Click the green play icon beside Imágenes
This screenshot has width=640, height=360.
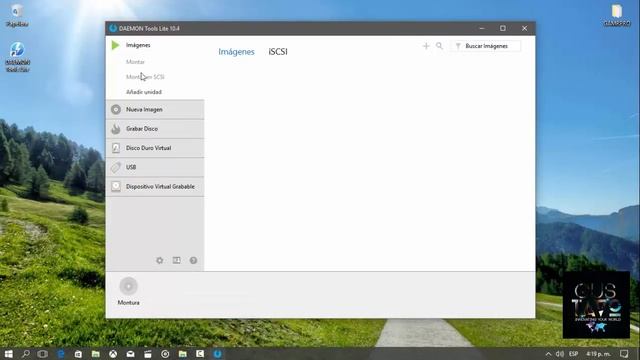coord(116,45)
